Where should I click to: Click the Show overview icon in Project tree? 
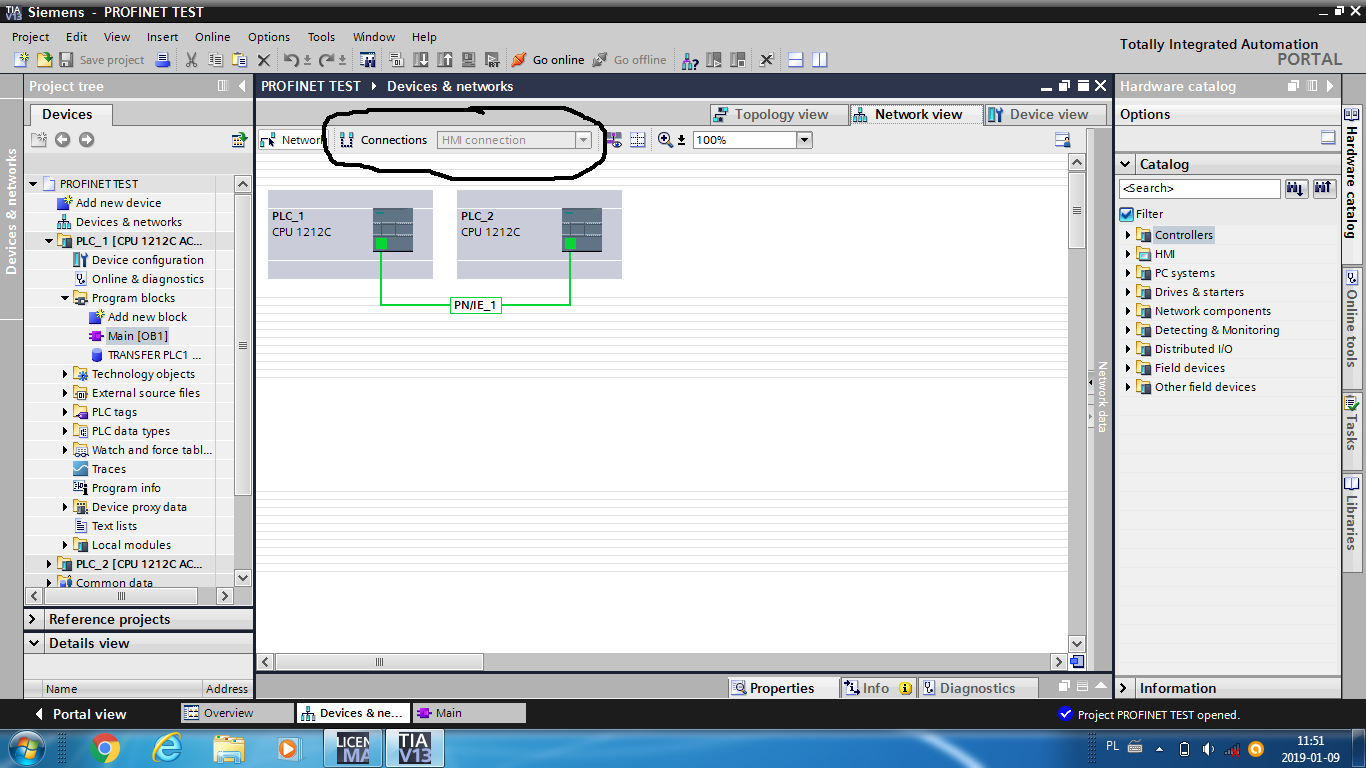pyautogui.click(x=239, y=140)
